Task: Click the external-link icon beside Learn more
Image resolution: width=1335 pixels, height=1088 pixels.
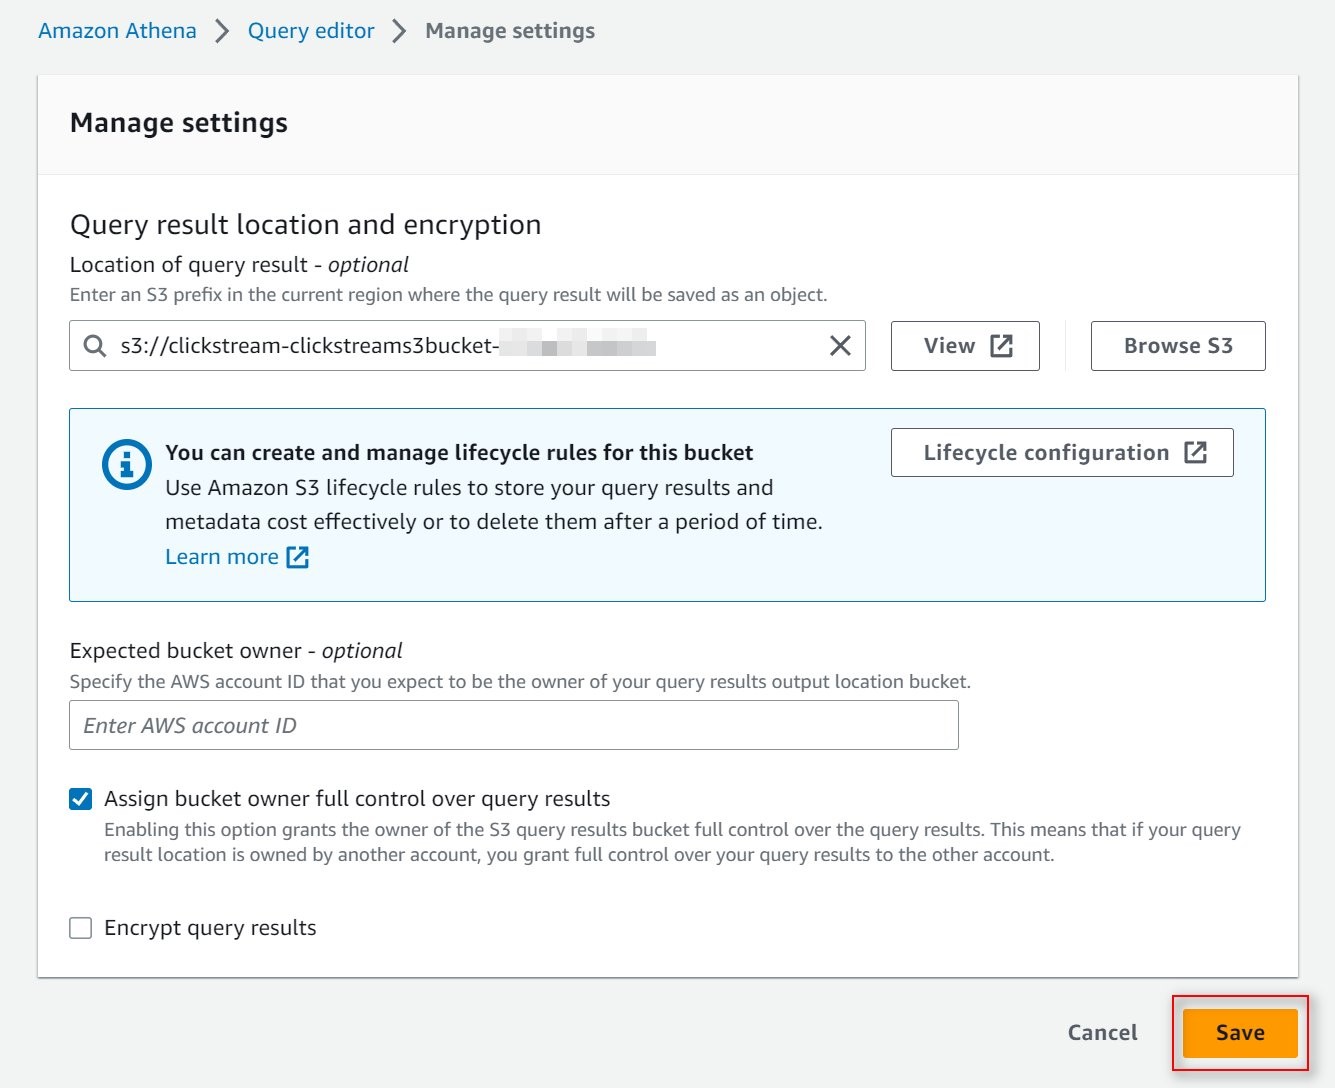Action: coord(298,557)
